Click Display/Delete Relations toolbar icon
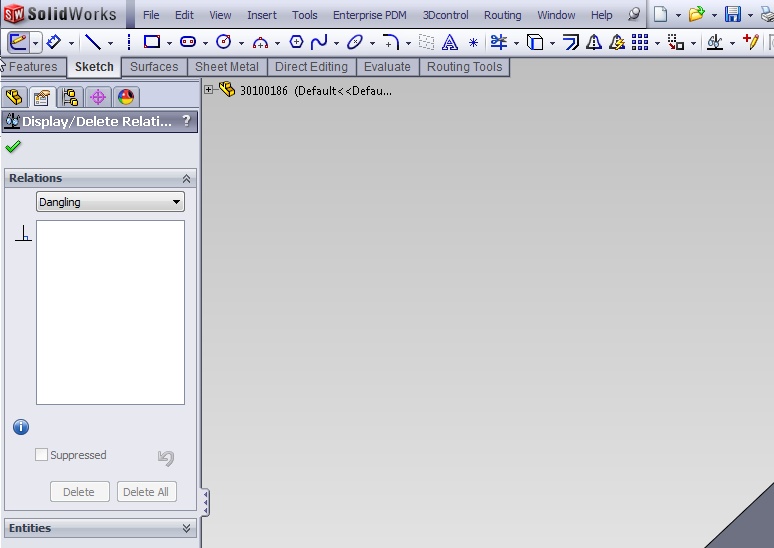This screenshot has width=774, height=548. pos(715,42)
